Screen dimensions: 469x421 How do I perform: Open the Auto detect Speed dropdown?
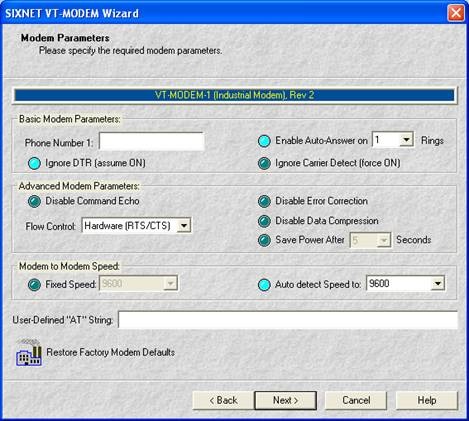tap(437, 284)
